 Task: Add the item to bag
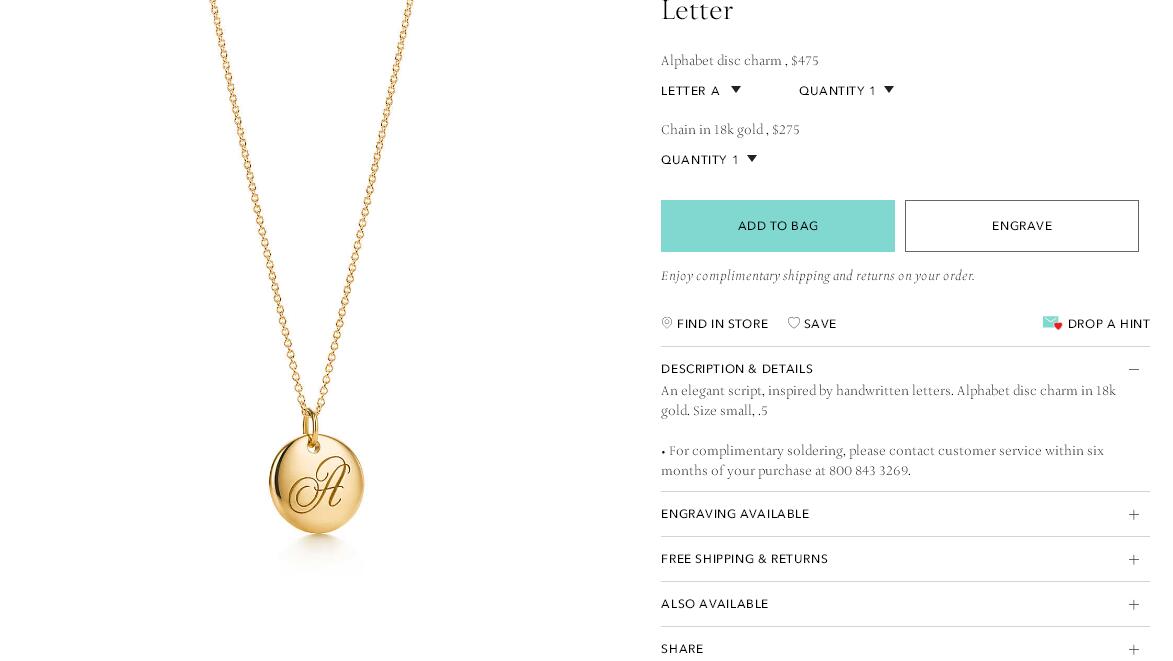[777, 226]
